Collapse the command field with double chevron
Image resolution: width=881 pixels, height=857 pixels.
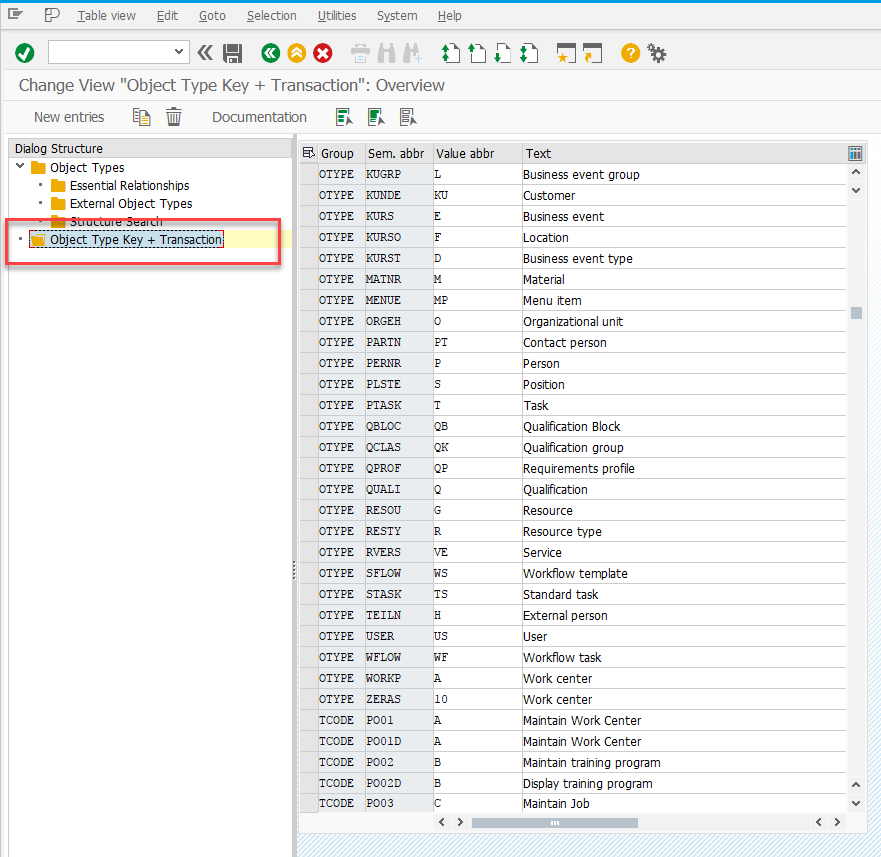[205, 53]
